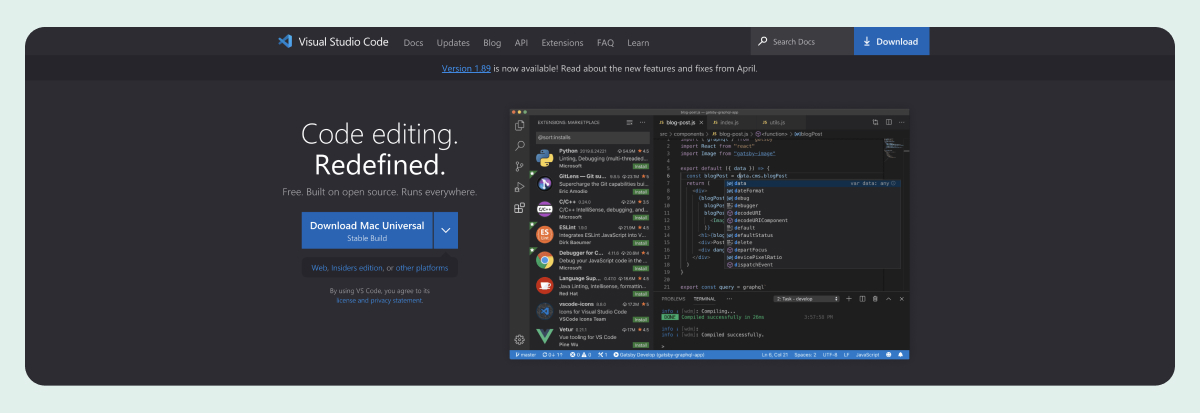The image size is (1200, 413).
Task: Open the Source Control icon in activity bar
Action: [519, 167]
